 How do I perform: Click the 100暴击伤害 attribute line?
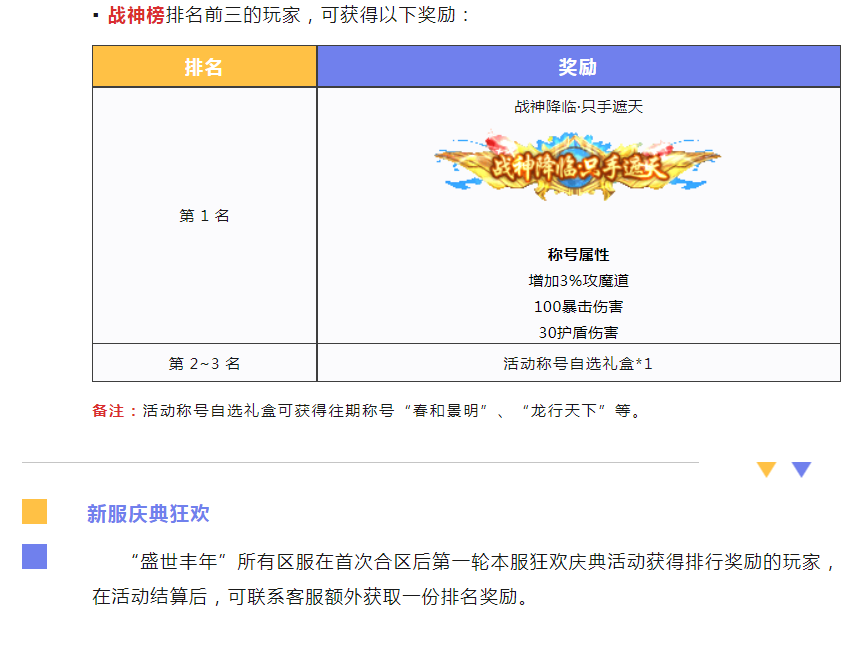[578, 306]
